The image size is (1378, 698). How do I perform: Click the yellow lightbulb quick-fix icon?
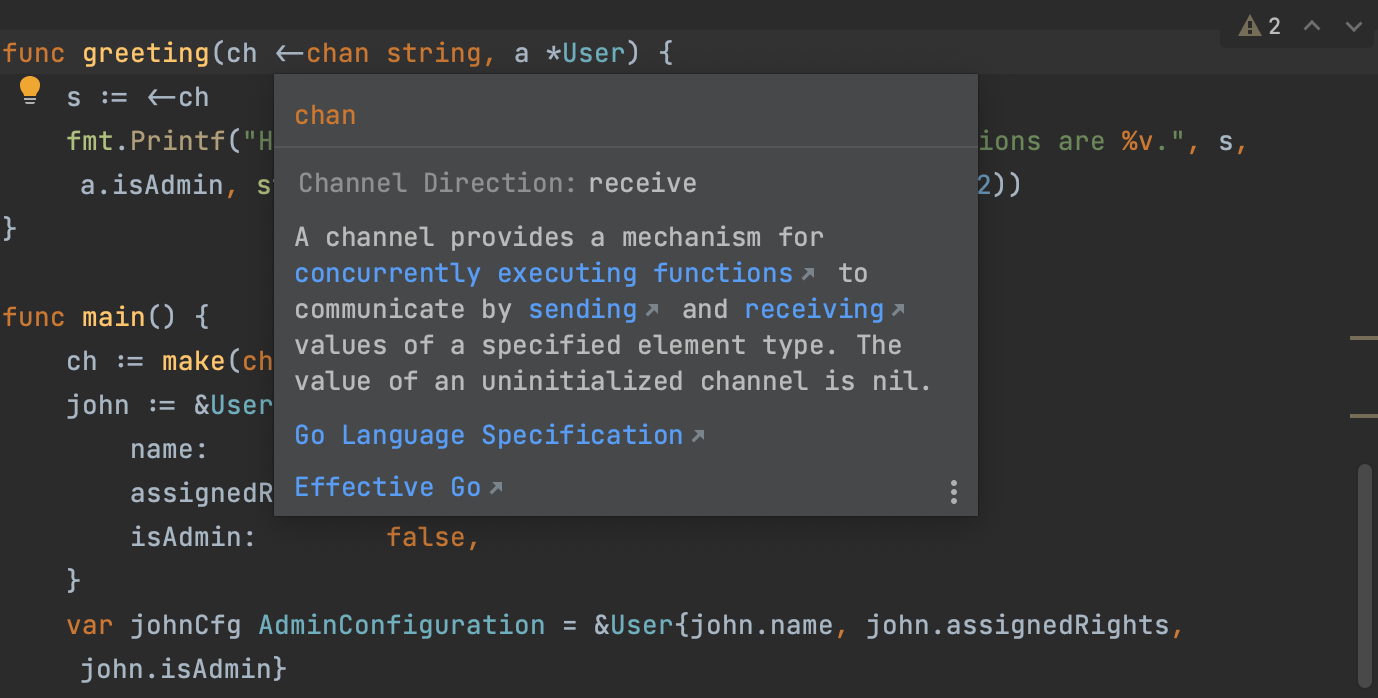coord(30,91)
